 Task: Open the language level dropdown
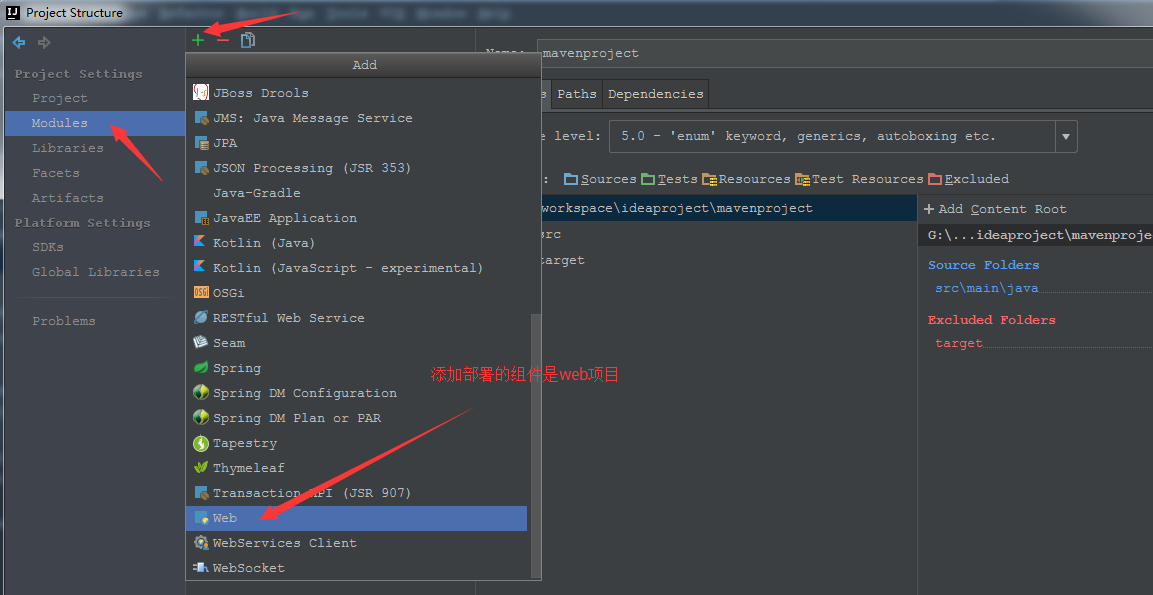843,136
